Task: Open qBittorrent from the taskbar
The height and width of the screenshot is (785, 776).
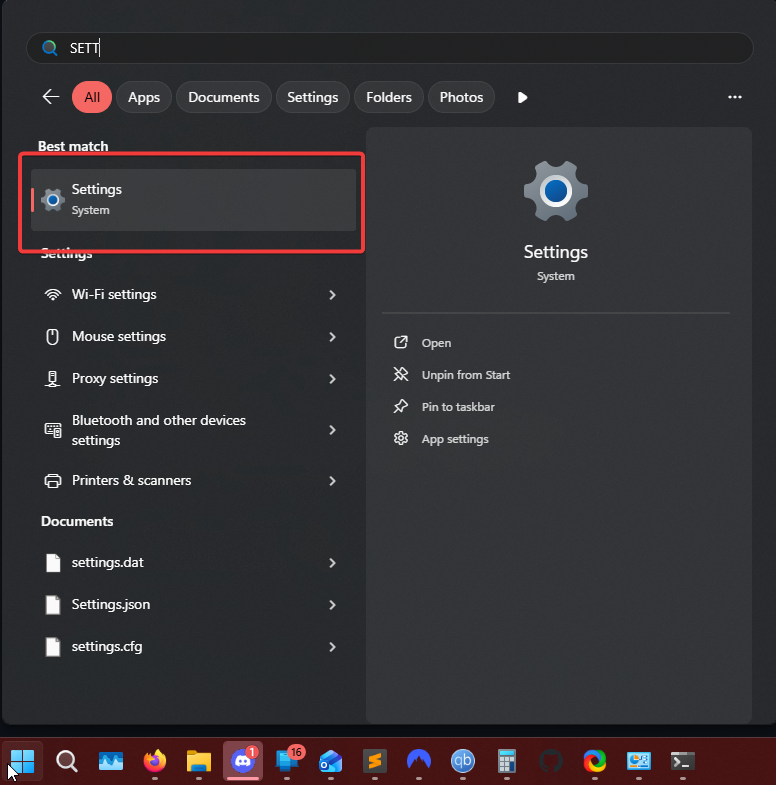Action: (x=463, y=761)
